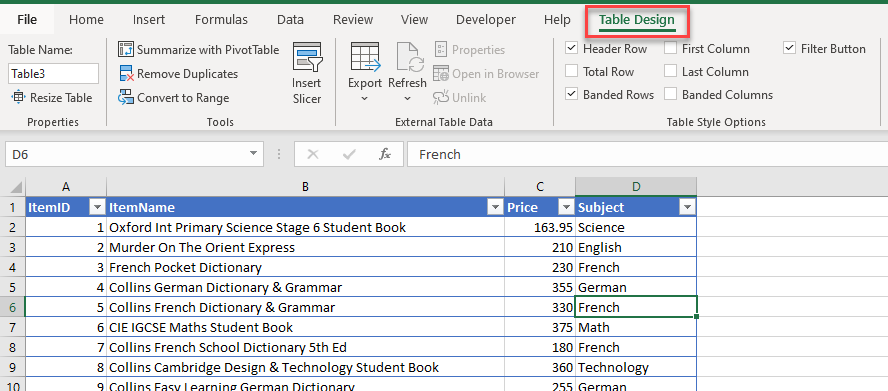
Task: Click the Export table icon
Action: (x=365, y=57)
